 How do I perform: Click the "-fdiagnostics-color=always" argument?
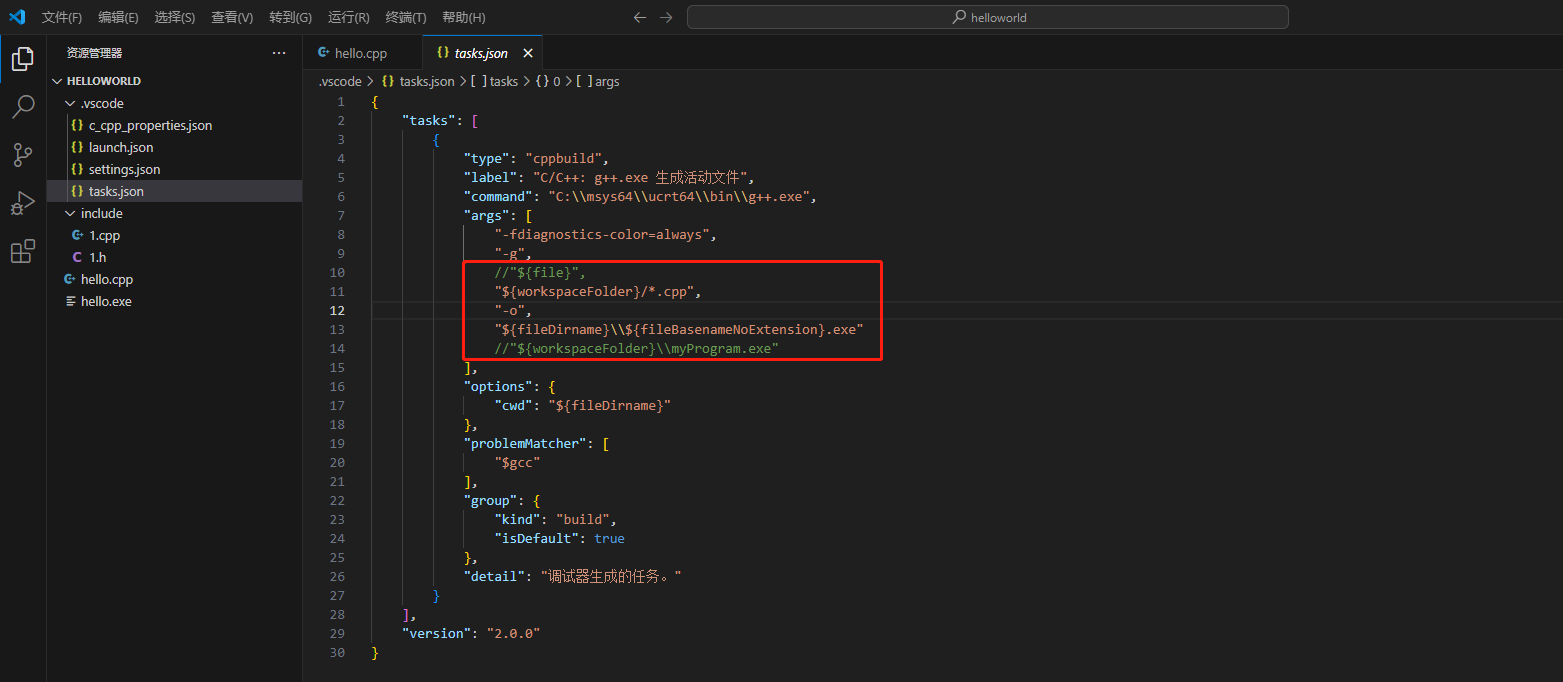pos(602,234)
